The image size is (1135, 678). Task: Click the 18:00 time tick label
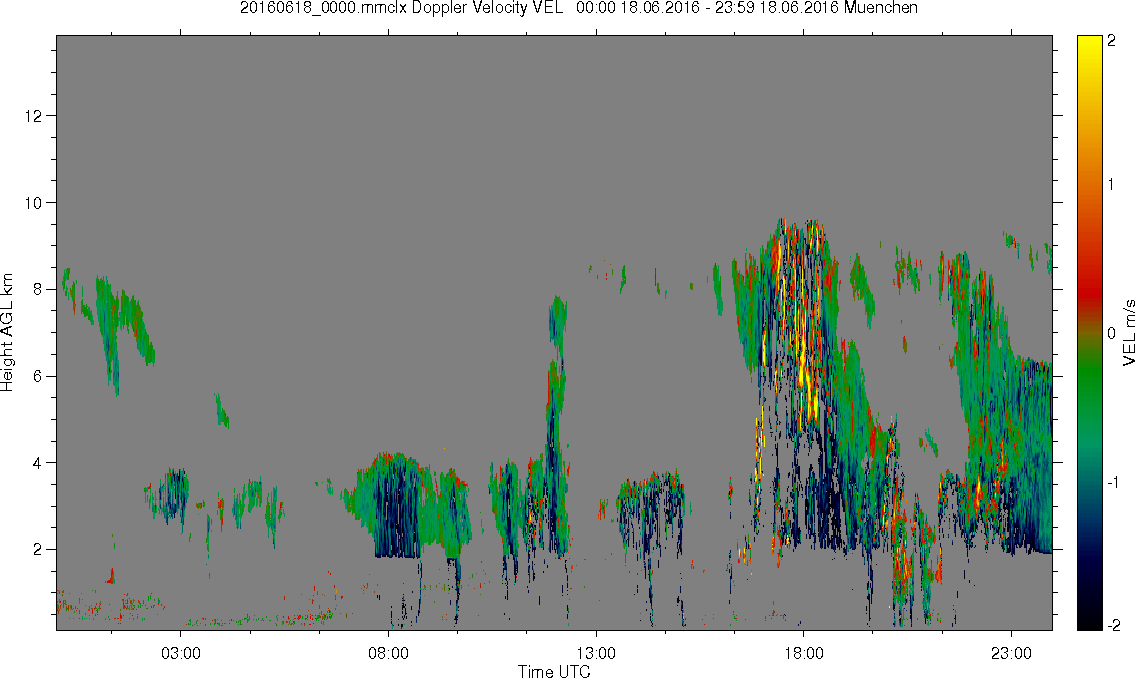[803, 653]
